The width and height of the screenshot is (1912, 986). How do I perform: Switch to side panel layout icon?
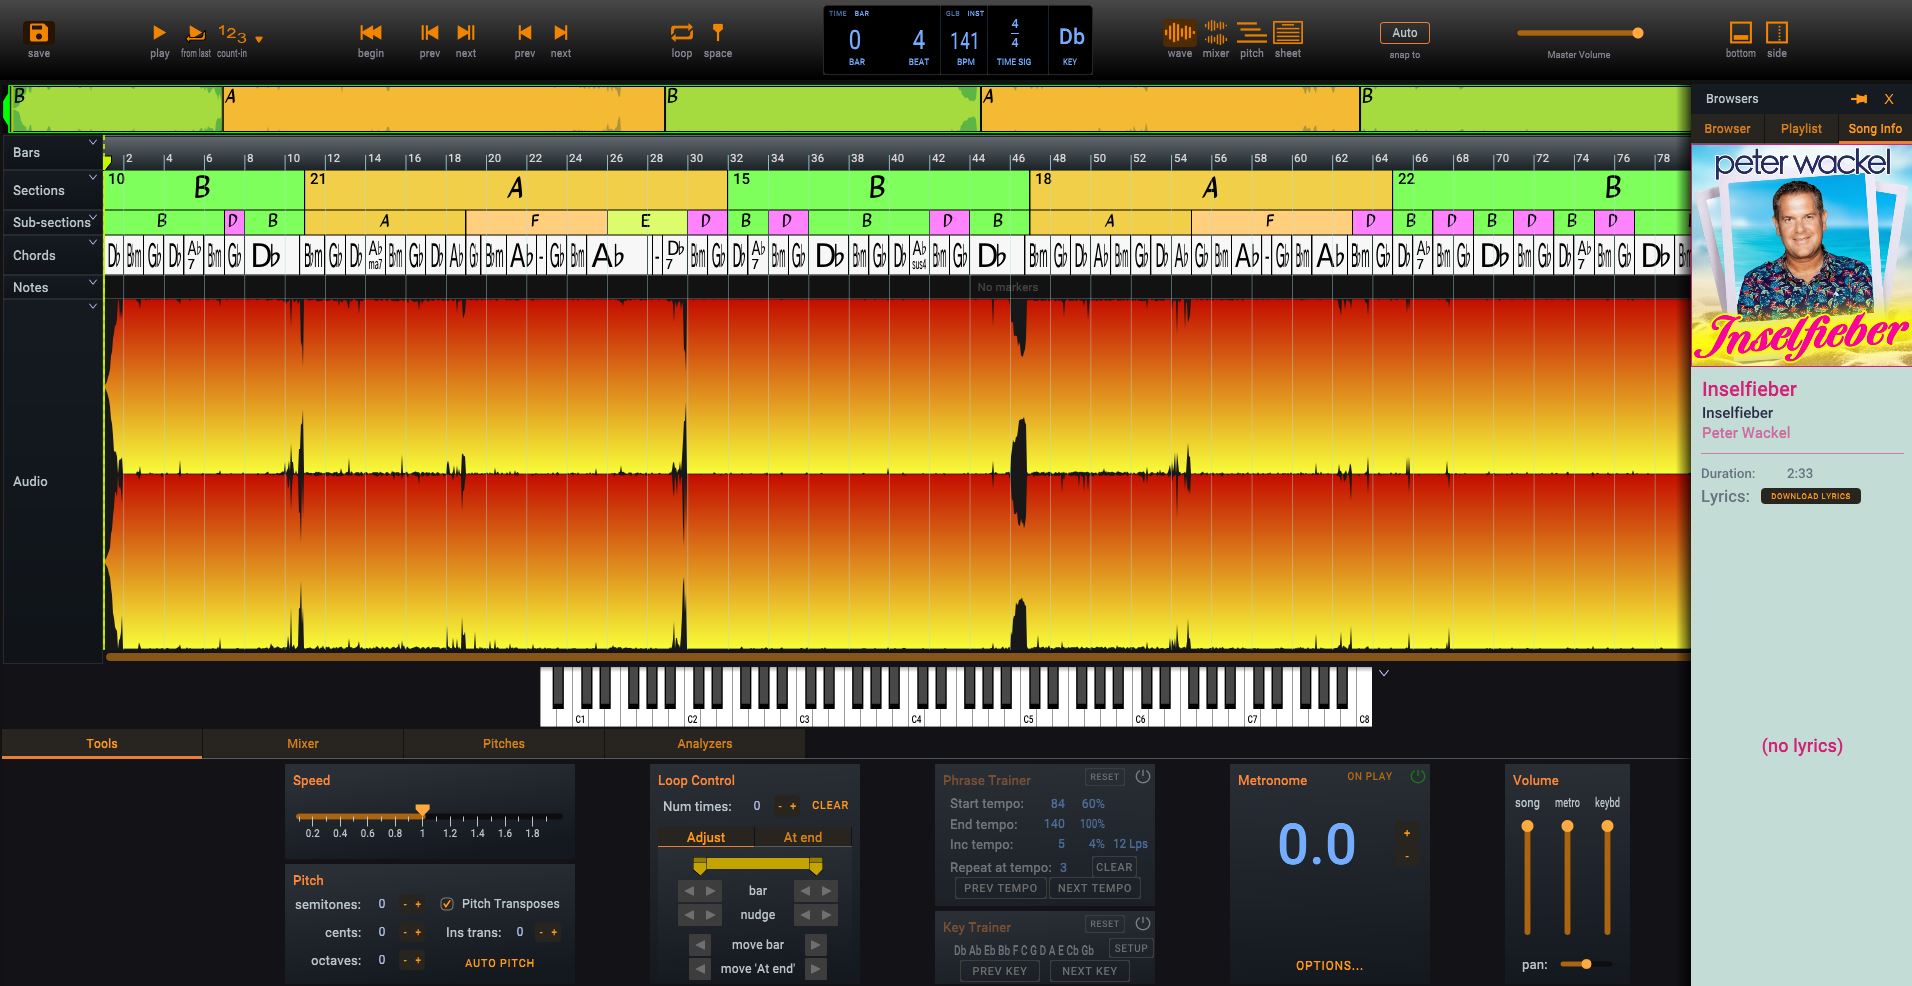pos(1776,33)
